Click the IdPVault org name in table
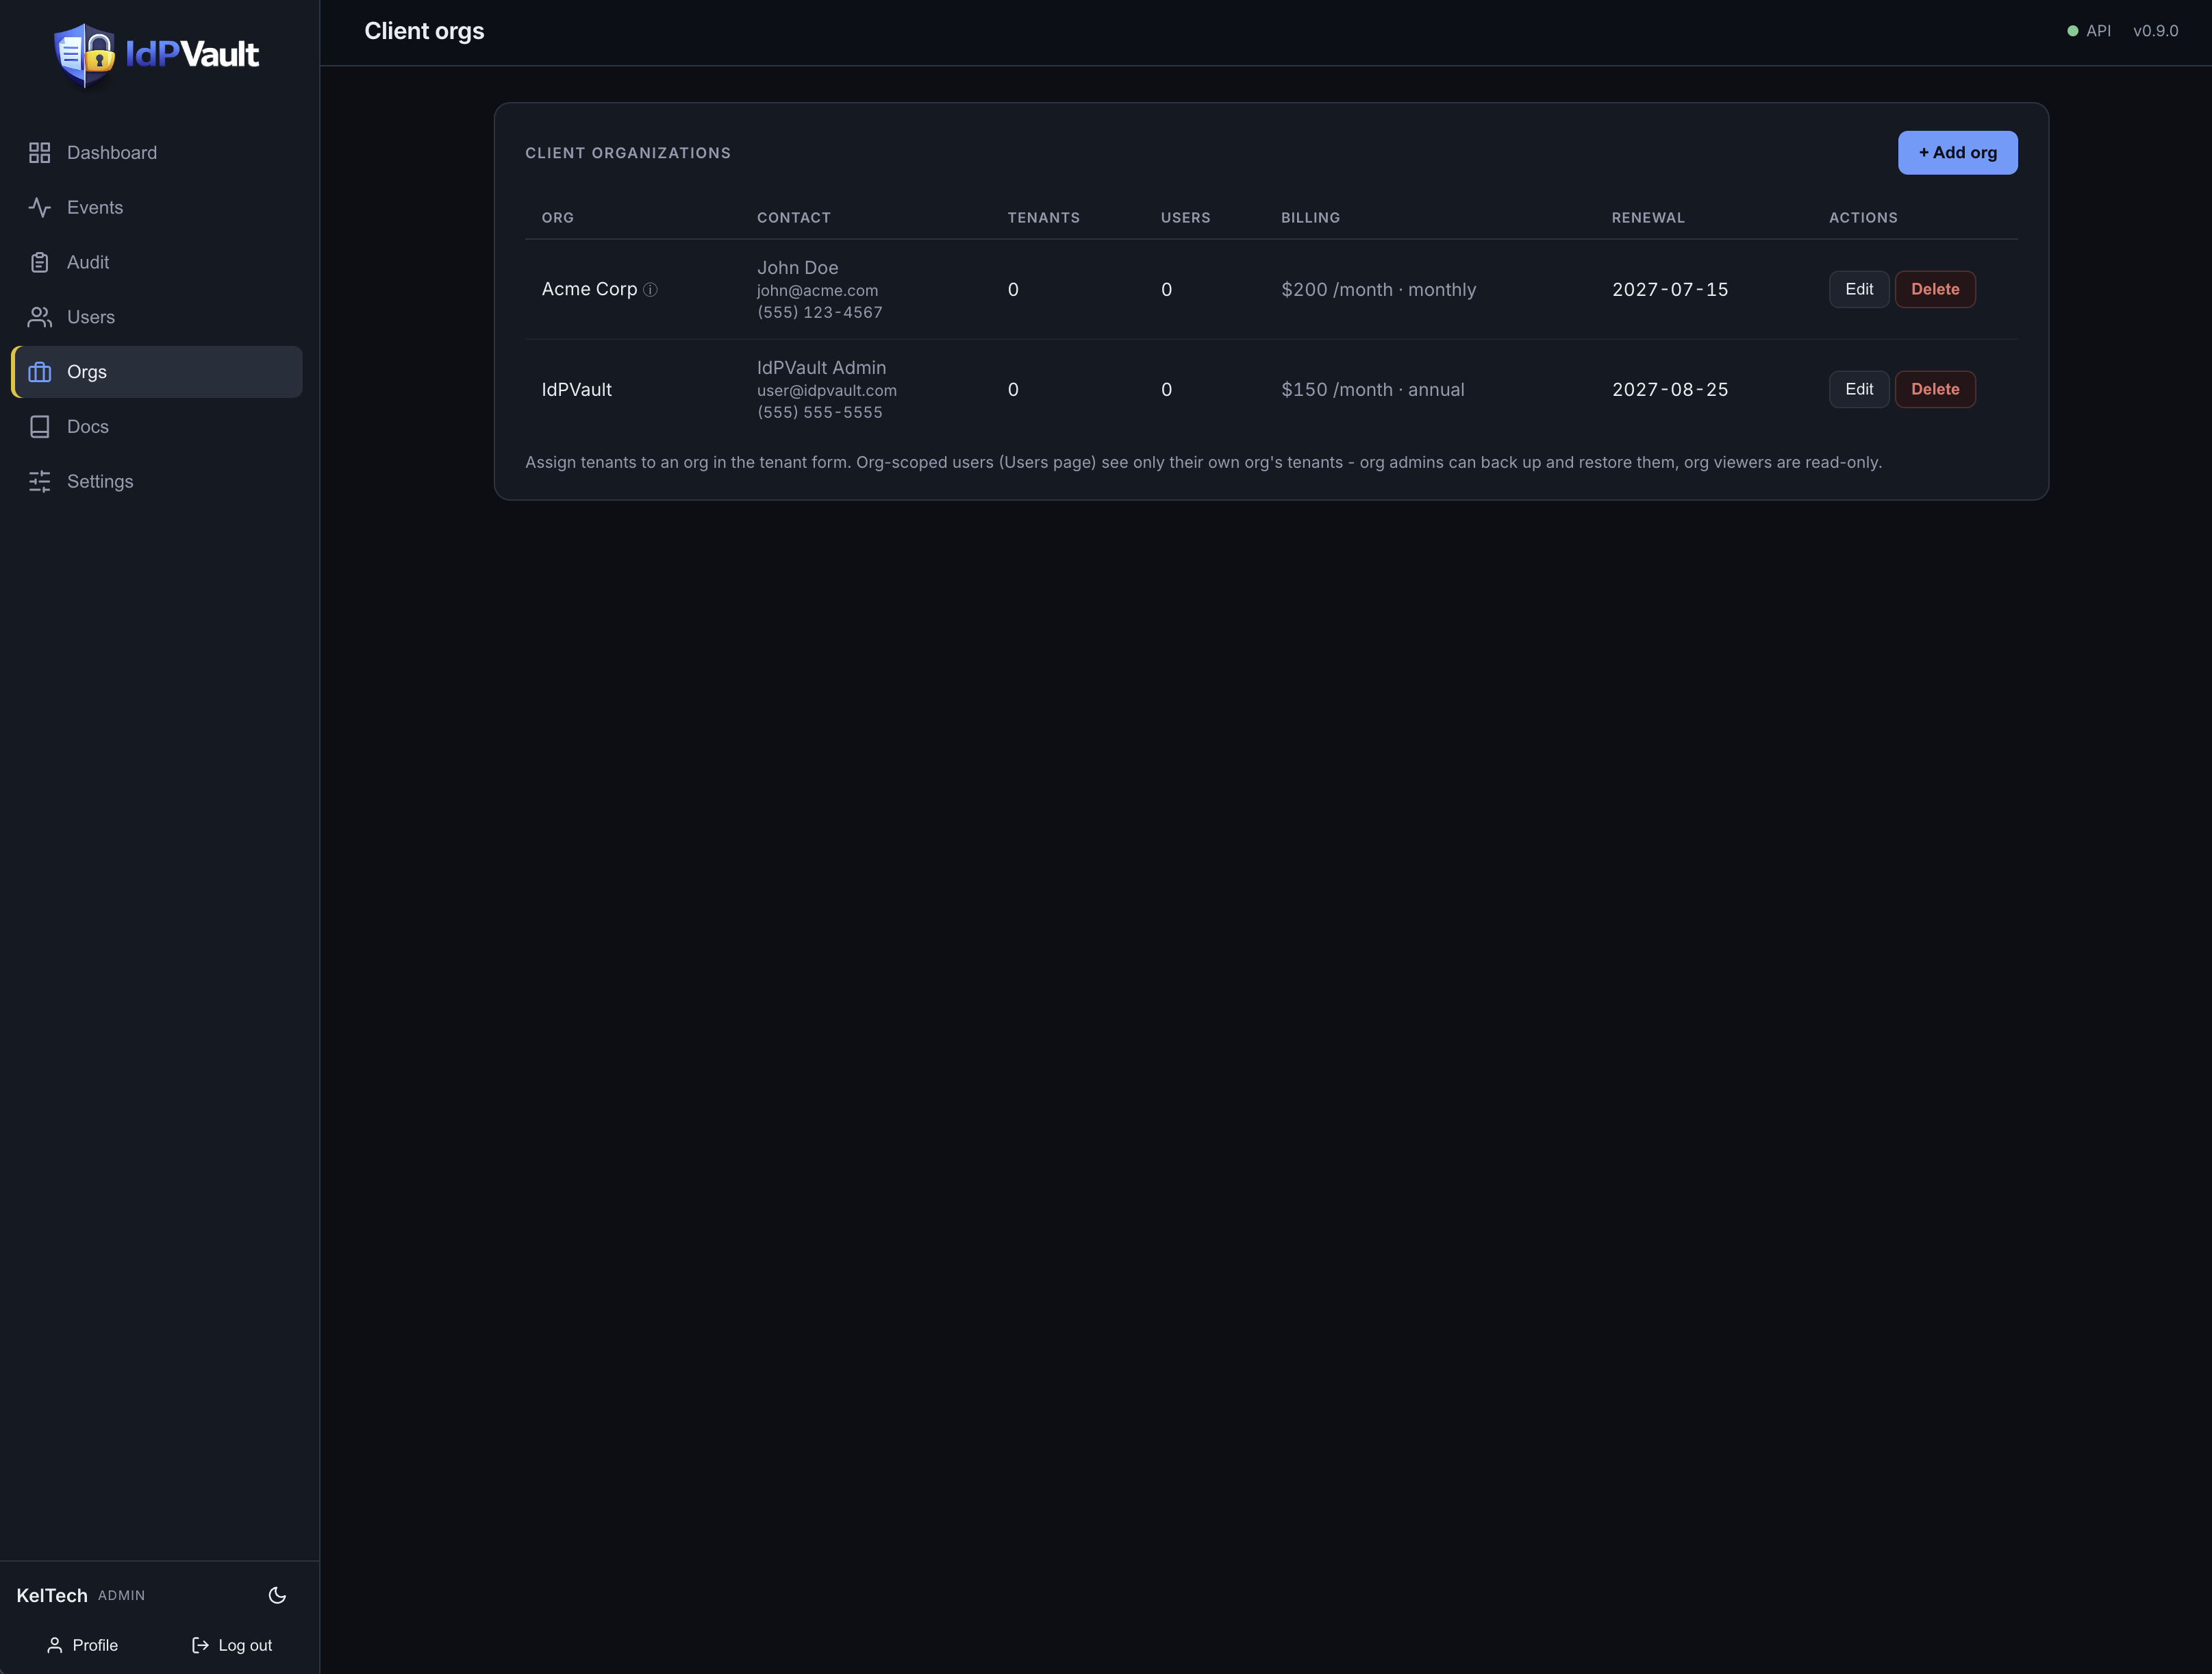This screenshot has height=1674, width=2212. point(576,389)
